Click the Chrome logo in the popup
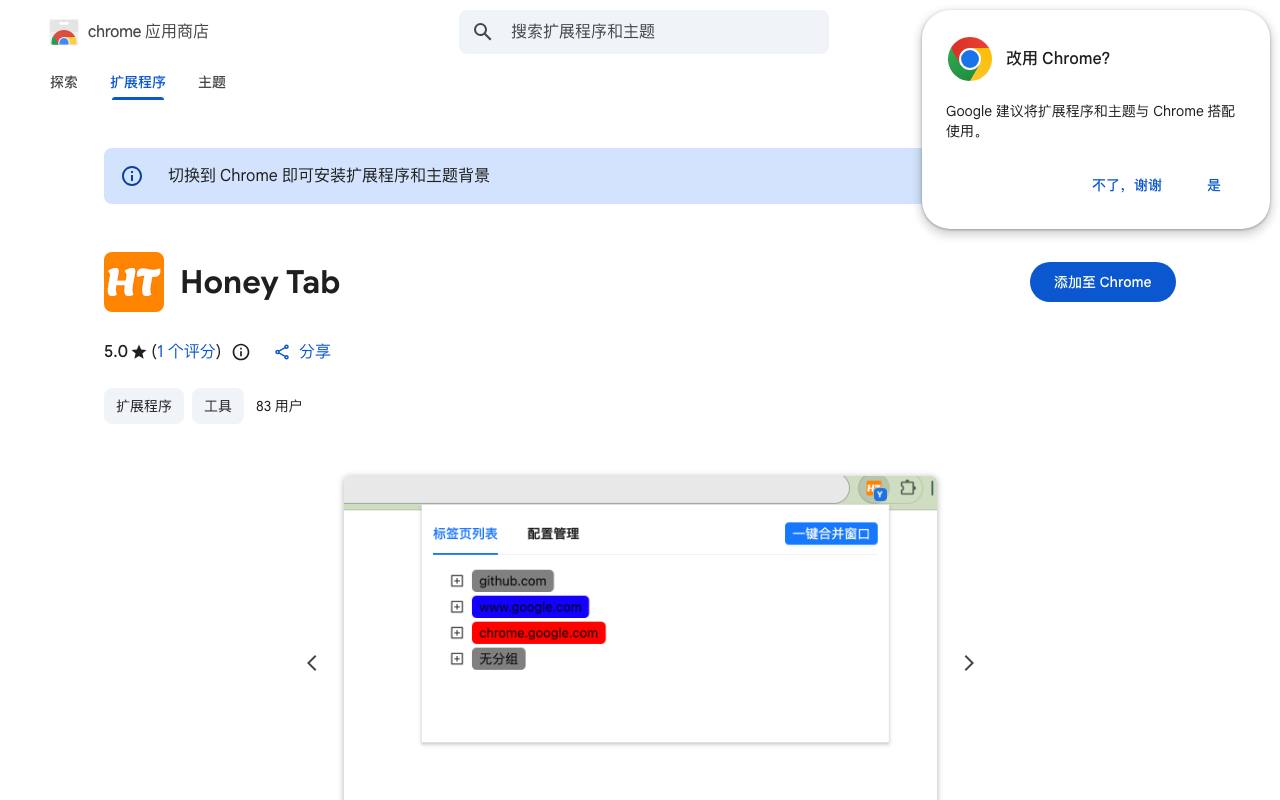Viewport: 1280px width, 800px height. [x=970, y=59]
